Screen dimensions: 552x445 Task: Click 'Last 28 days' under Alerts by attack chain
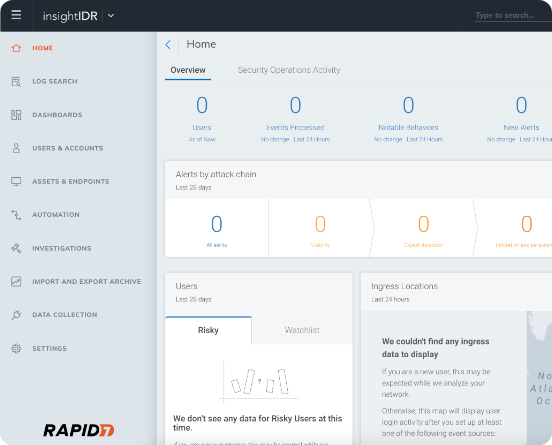(193, 188)
